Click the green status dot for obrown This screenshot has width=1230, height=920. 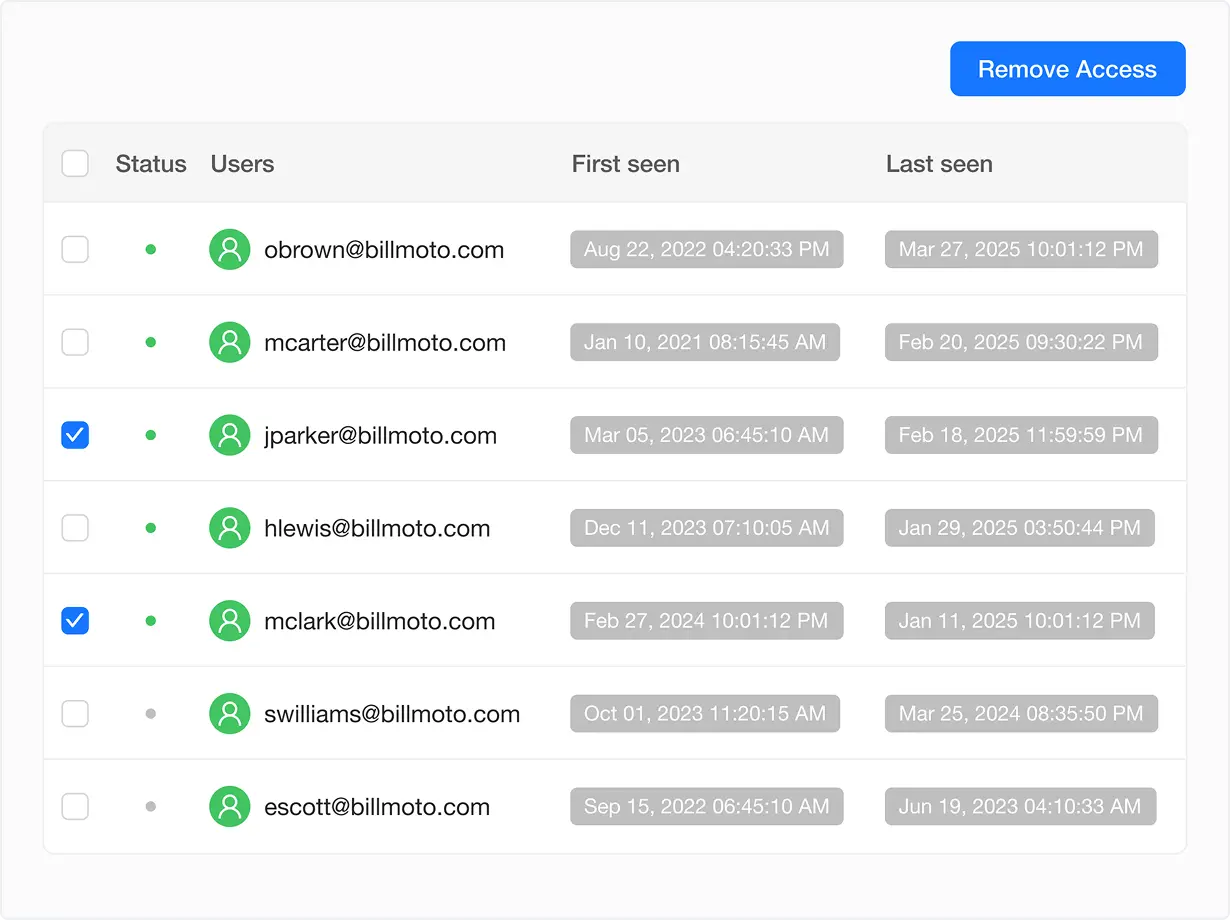click(x=150, y=249)
